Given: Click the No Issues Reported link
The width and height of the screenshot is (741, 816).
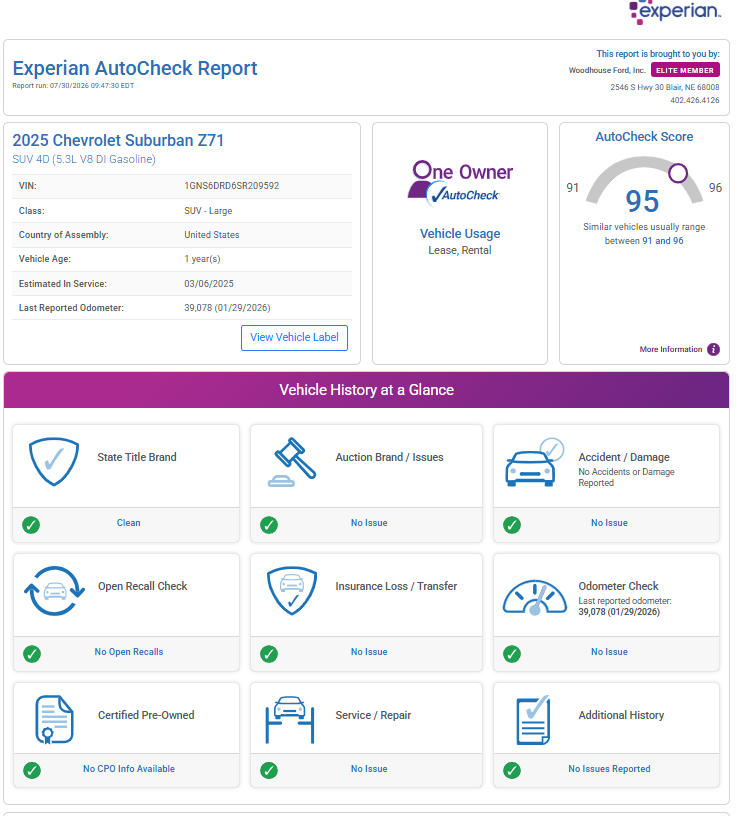Looking at the screenshot, I should tap(609, 769).
